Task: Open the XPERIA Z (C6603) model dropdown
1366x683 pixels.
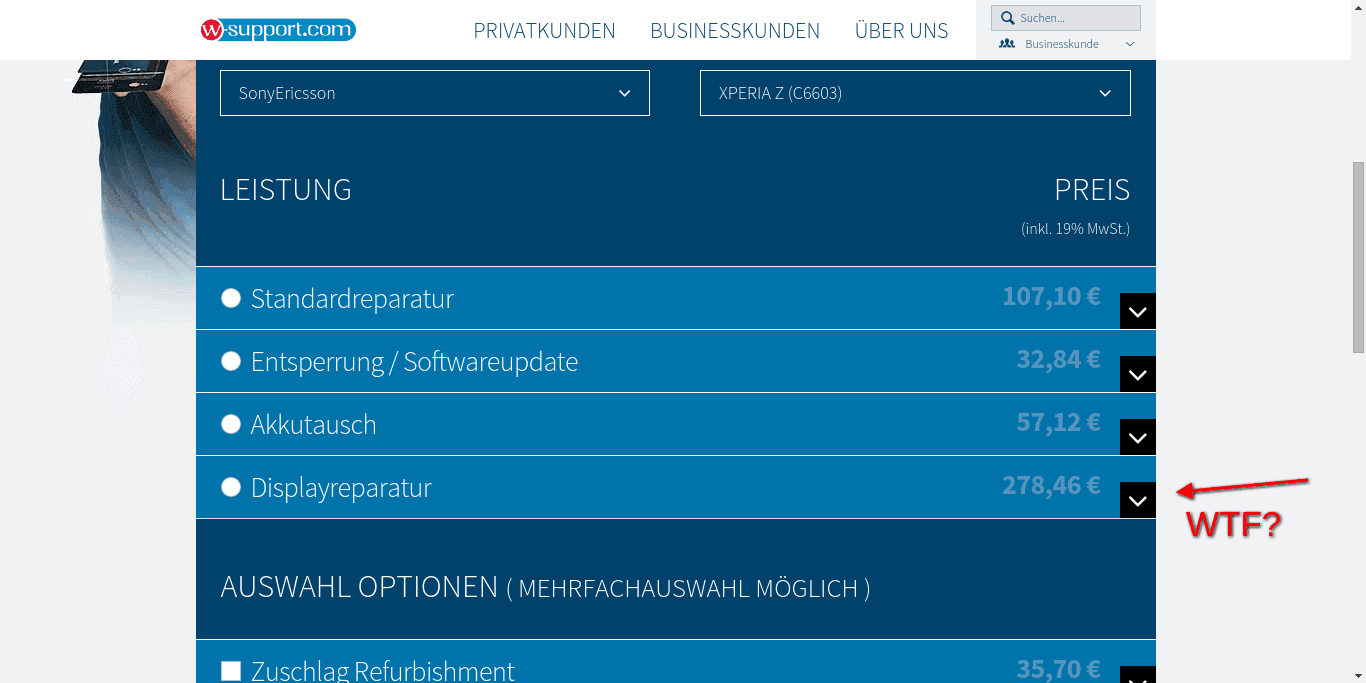Action: 915,93
